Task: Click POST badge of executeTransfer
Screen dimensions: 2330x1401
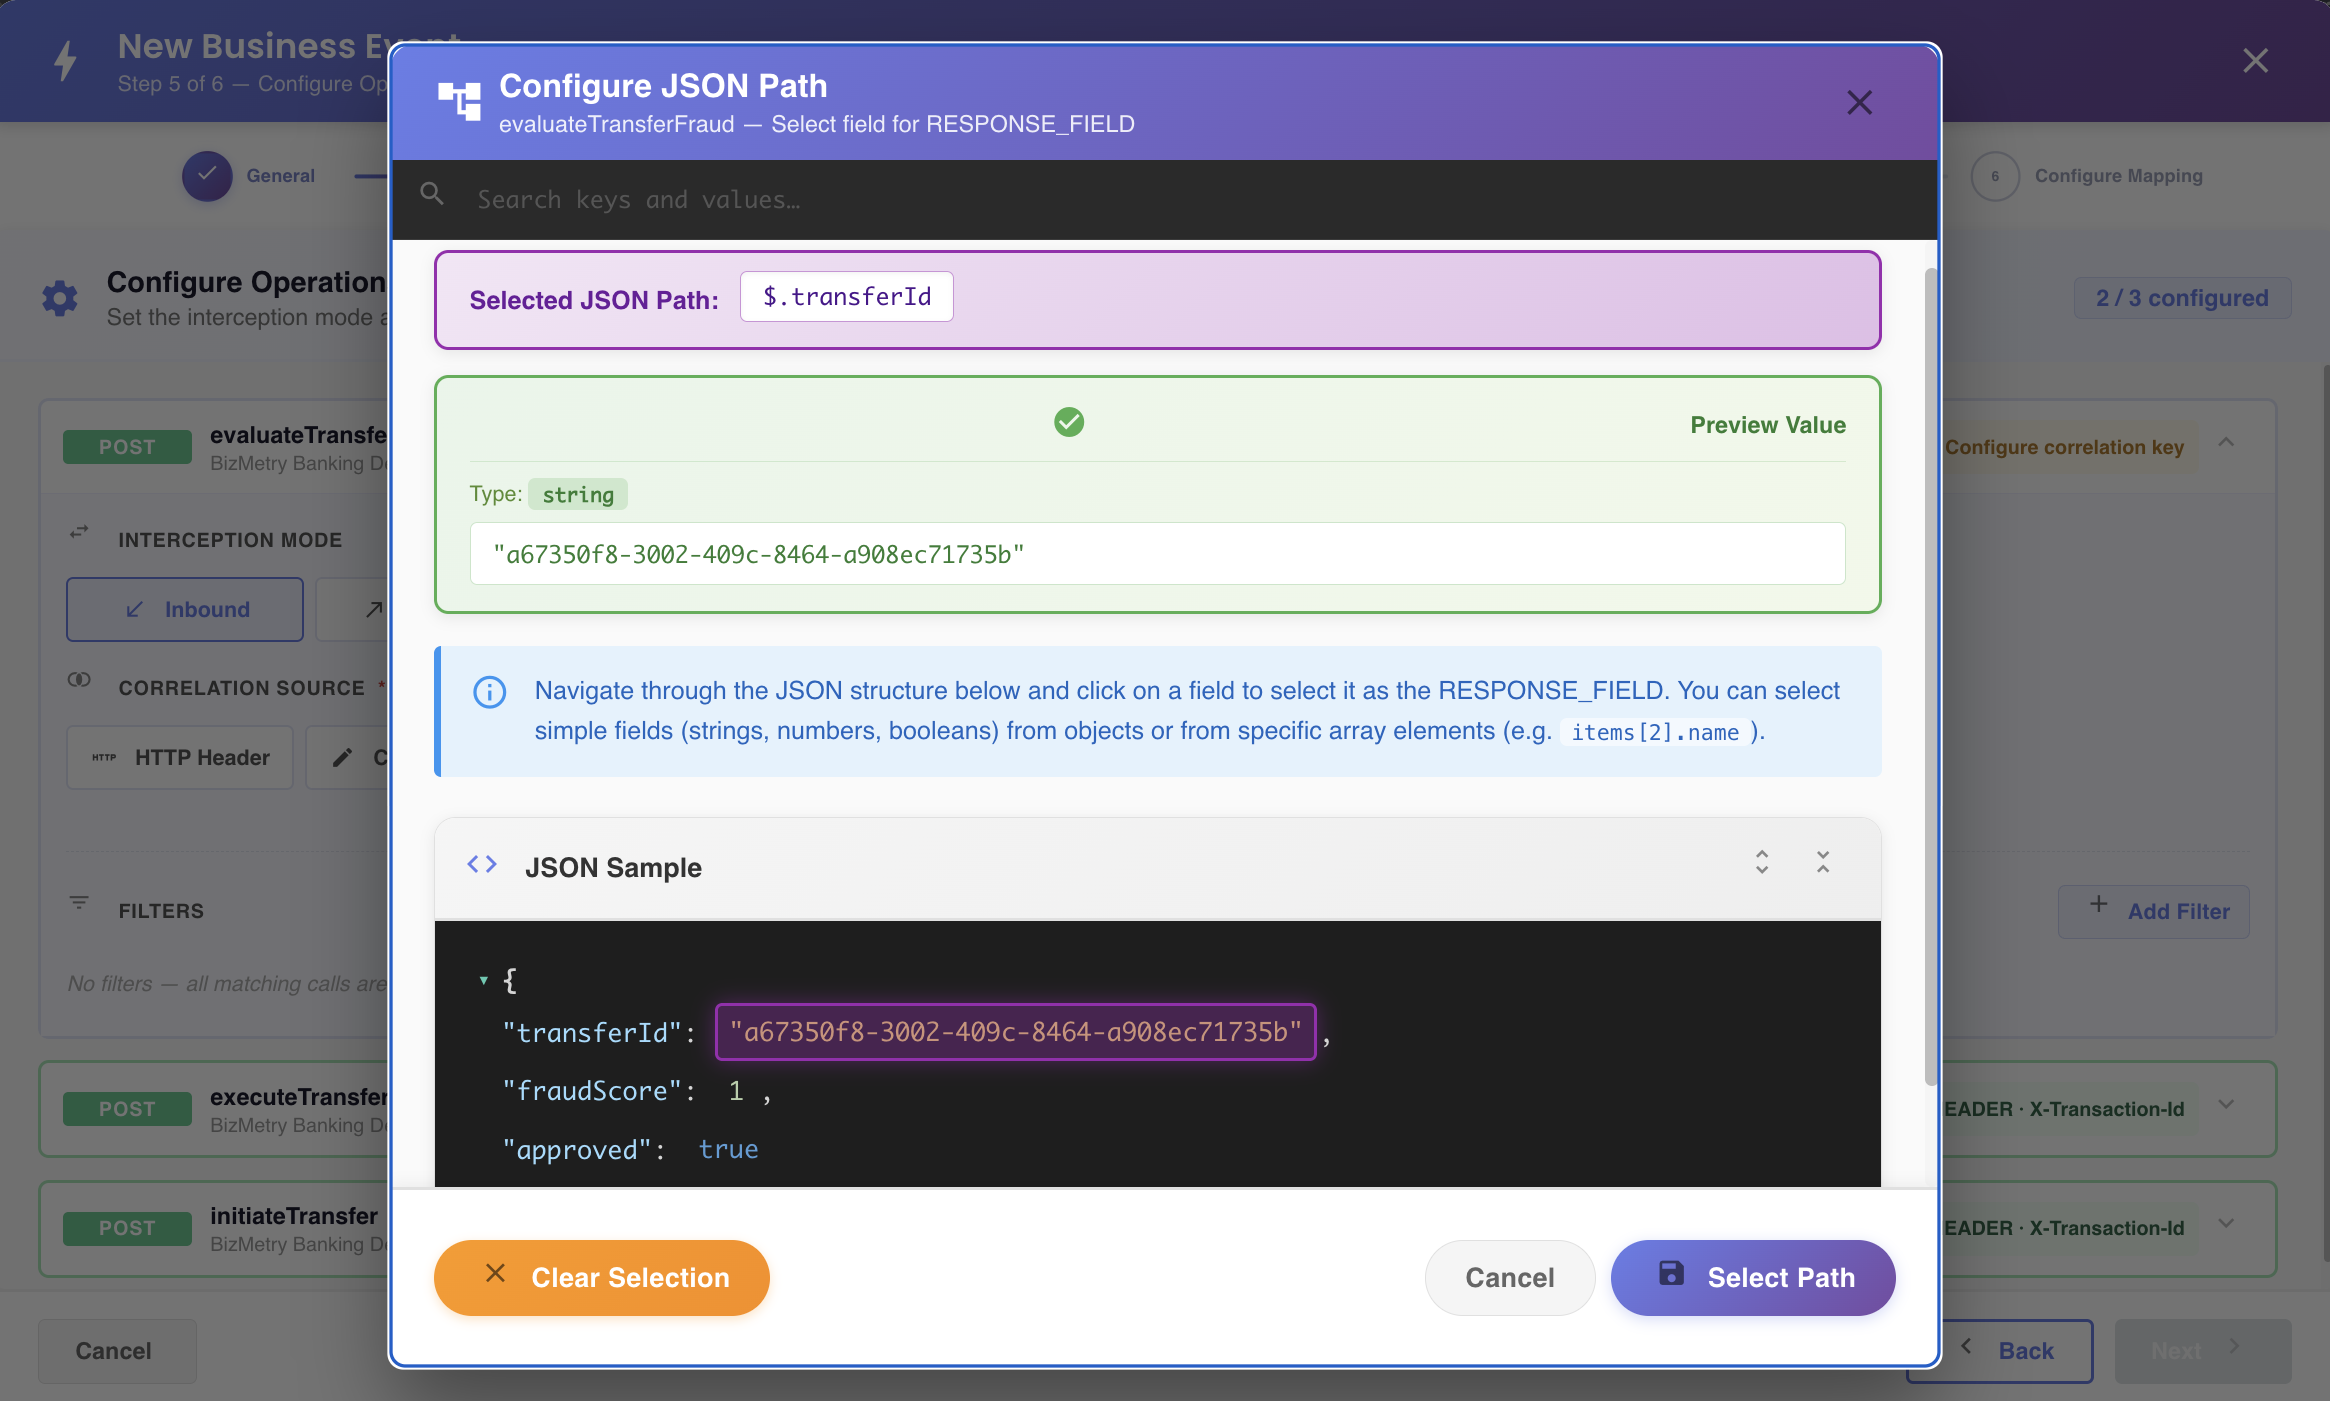Action: click(x=127, y=1108)
